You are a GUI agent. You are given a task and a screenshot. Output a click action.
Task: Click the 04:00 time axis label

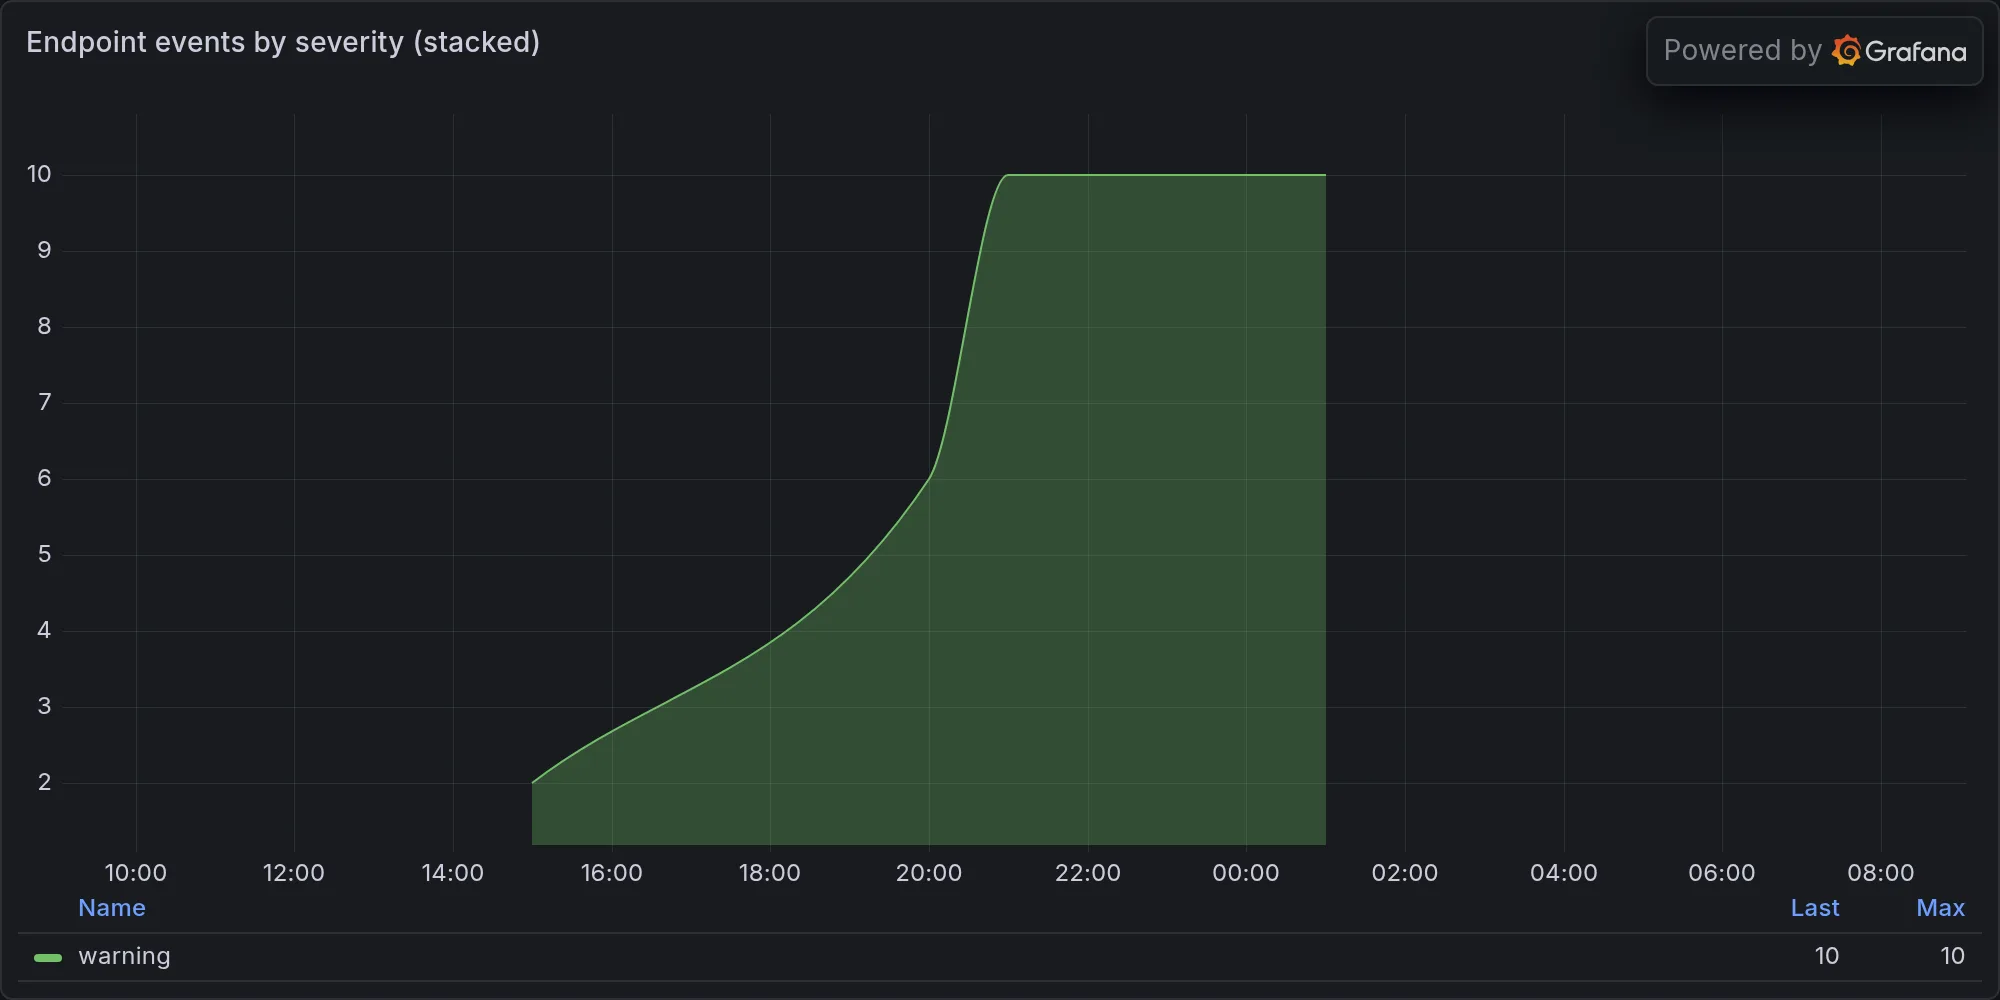tap(1564, 873)
